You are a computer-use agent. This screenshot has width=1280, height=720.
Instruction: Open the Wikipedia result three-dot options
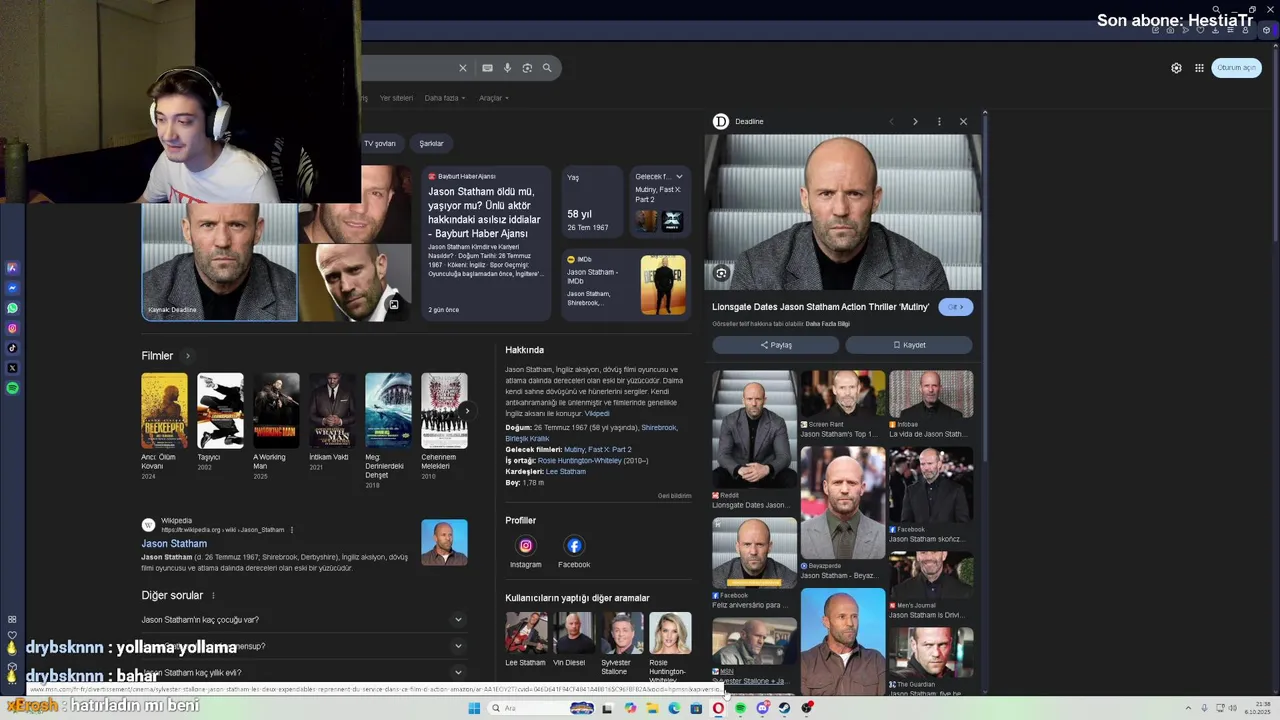click(x=292, y=530)
